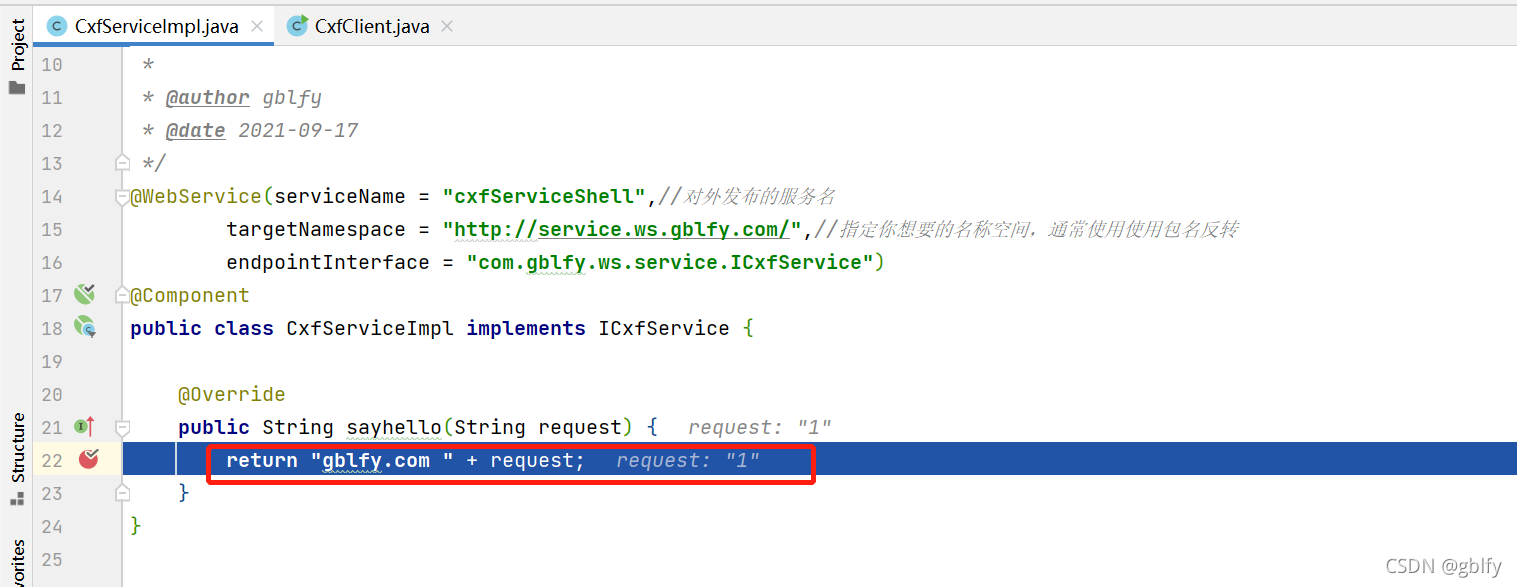1517x587 pixels.
Task: Close the CxfServiceImpl.java tab
Action: (257, 26)
